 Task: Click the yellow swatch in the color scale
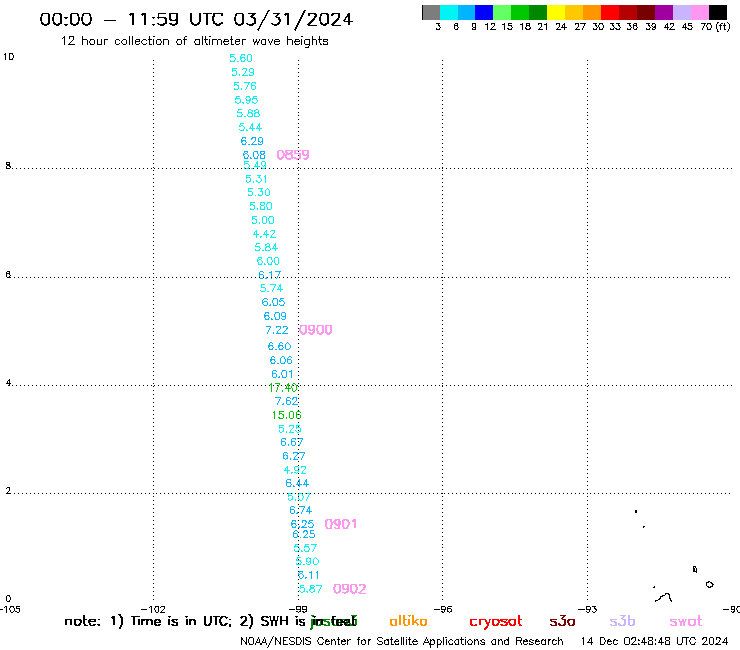[555, 12]
